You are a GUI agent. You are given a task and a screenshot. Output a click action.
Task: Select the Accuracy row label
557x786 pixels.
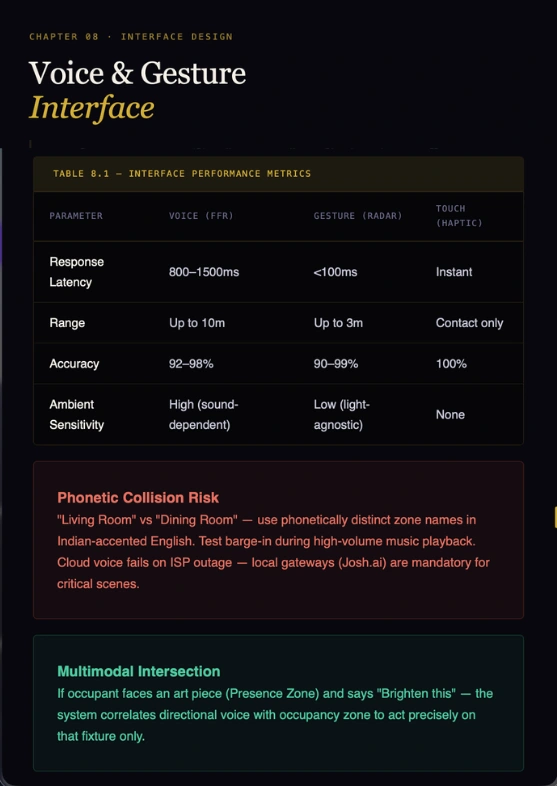pyautogui.click(x=74, y=363)
